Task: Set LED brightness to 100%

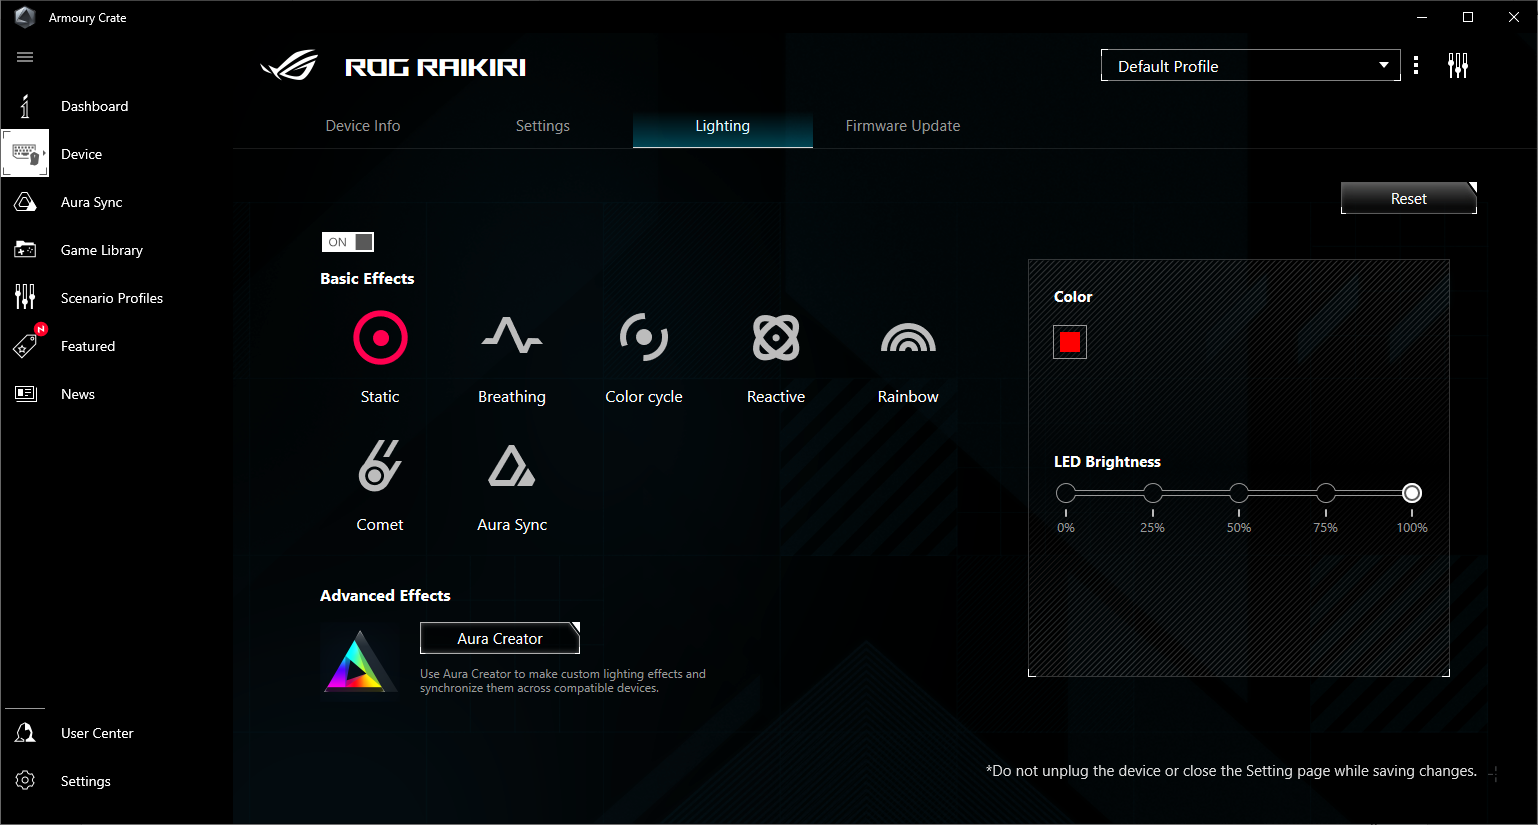Action: [x=1412, y=493]
